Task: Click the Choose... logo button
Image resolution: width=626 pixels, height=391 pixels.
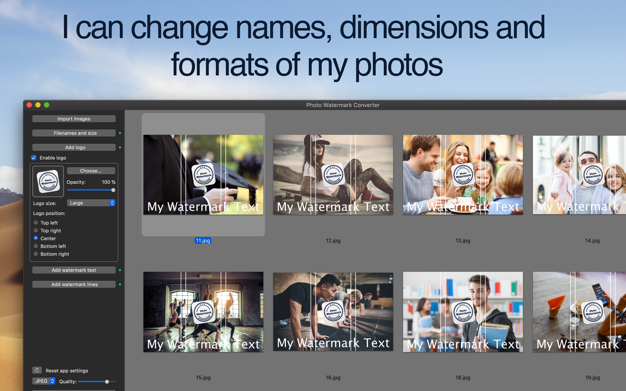Action: pos(91,171)
